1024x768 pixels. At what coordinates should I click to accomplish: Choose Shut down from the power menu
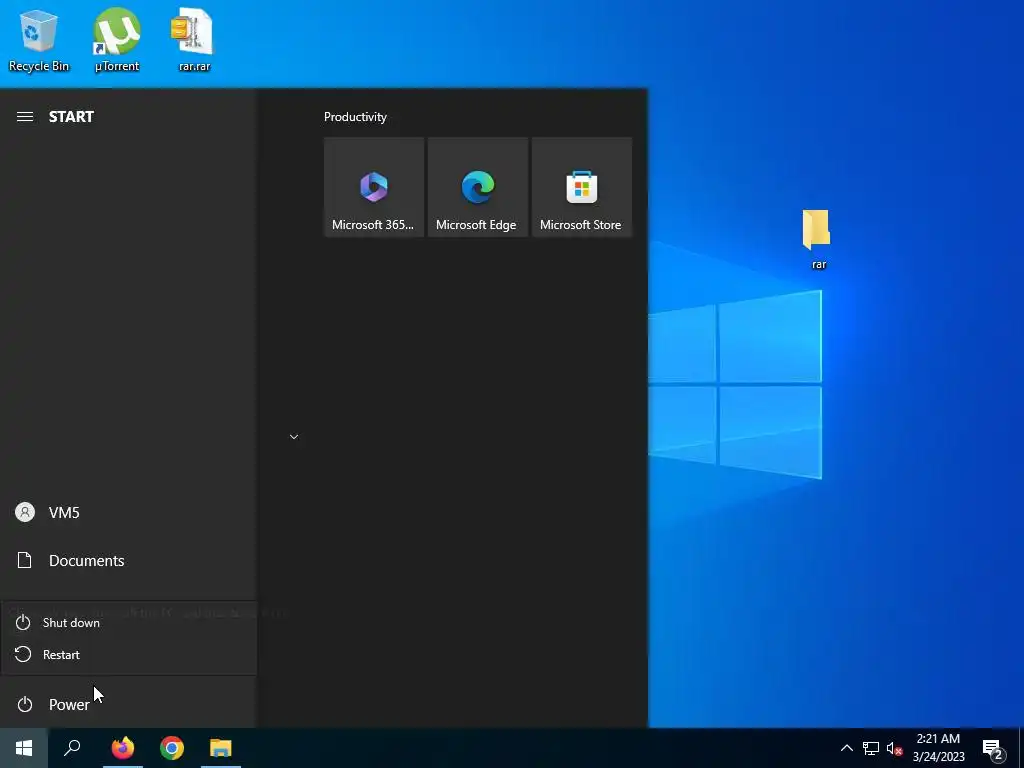(128, 622)
